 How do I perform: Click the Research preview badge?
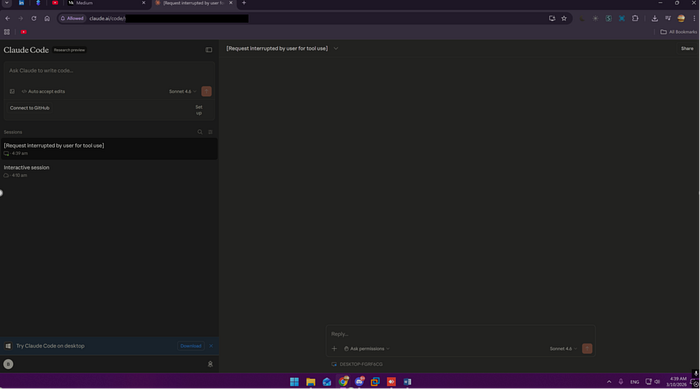(69, 50)
